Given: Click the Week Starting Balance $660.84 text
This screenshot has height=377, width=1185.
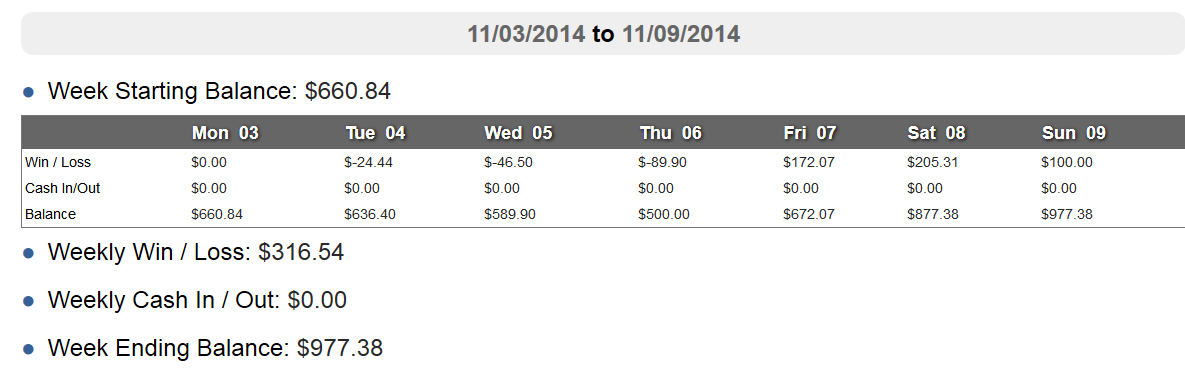Looking at the screenshot, I should 219,91.
